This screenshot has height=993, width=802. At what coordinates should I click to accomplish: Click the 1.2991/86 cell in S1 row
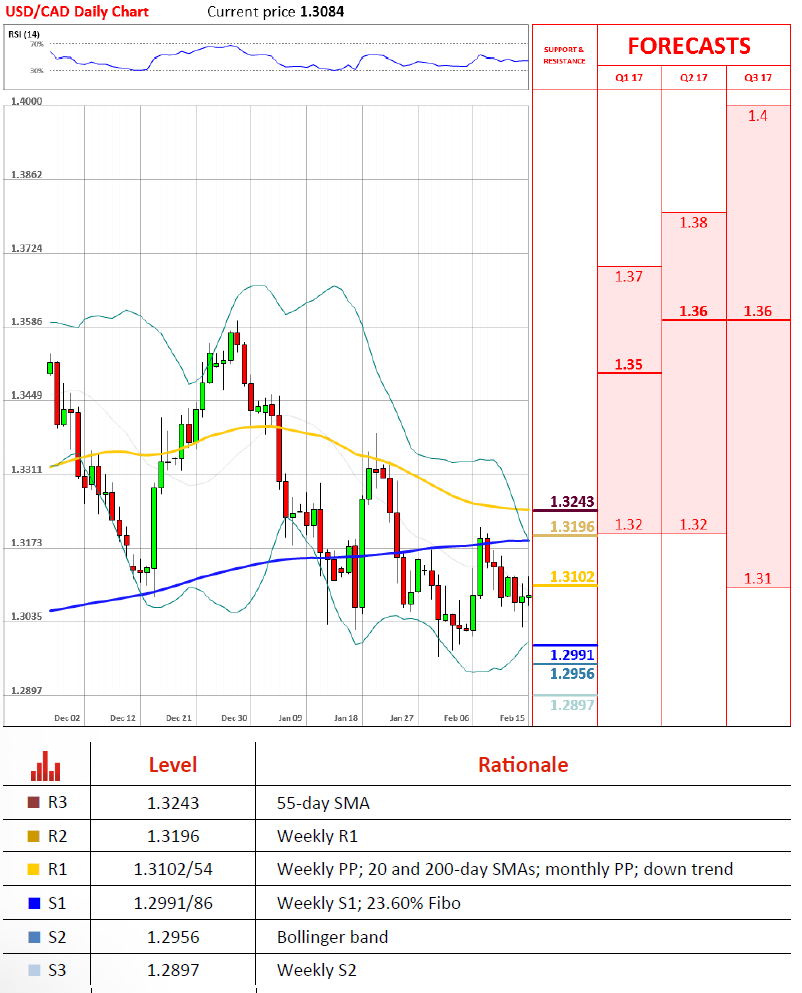coord(173,903)
